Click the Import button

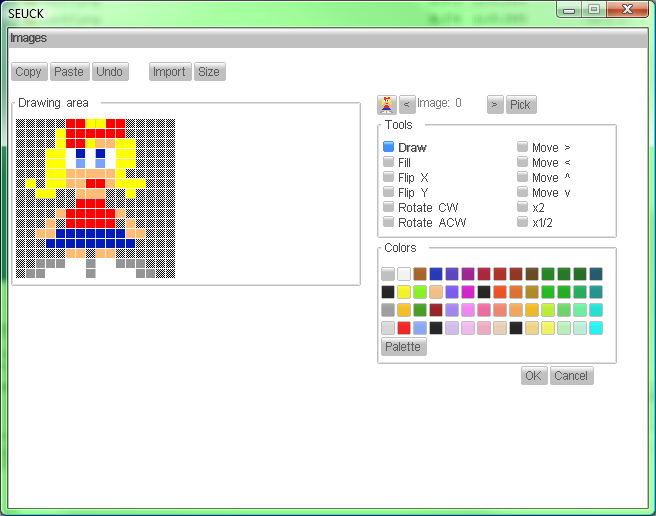point(170,72)
